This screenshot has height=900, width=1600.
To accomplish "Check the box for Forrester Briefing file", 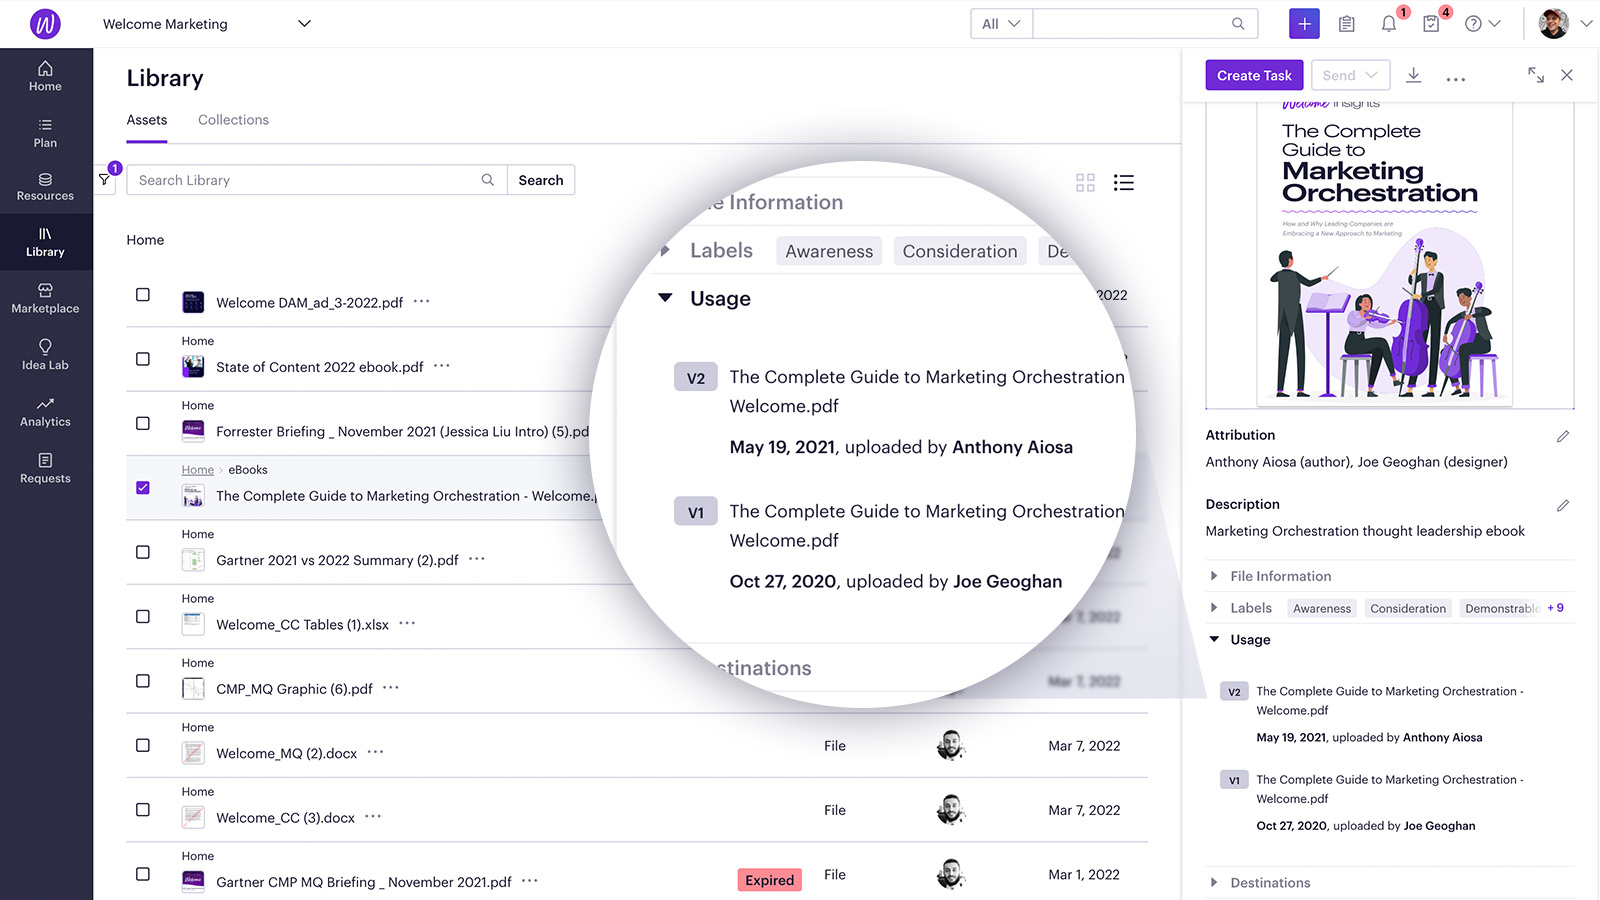I will (143, 423).
